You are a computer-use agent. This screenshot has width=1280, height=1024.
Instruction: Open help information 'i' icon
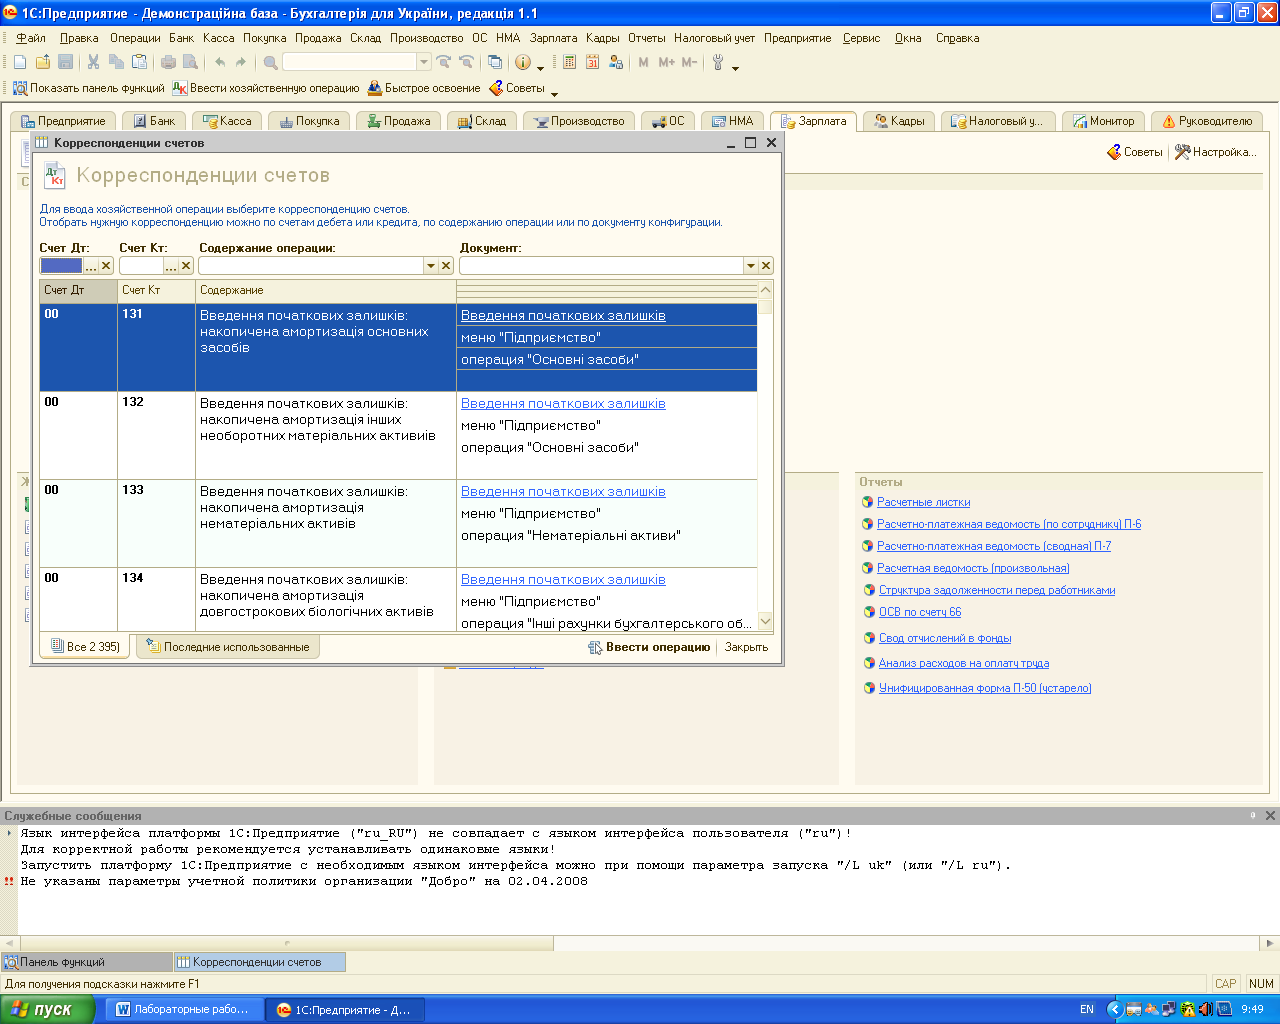click(x=523, y=62)
